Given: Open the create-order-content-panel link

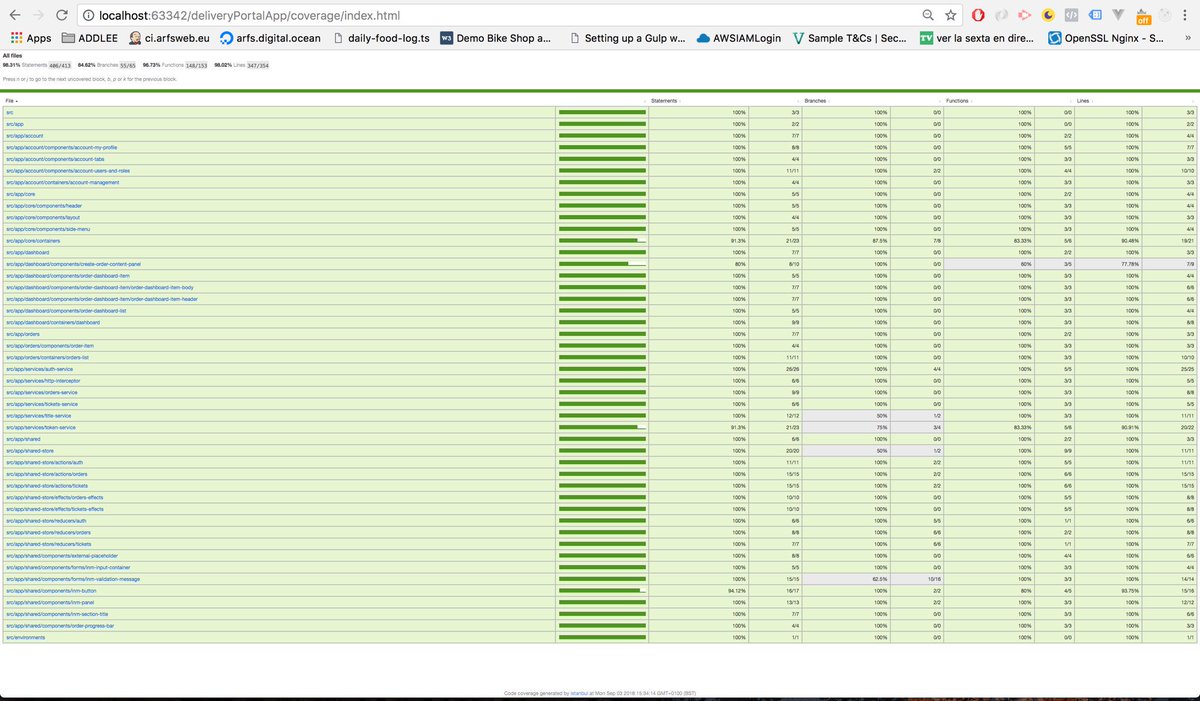Looking at the screenshot, I should (73, 264).
